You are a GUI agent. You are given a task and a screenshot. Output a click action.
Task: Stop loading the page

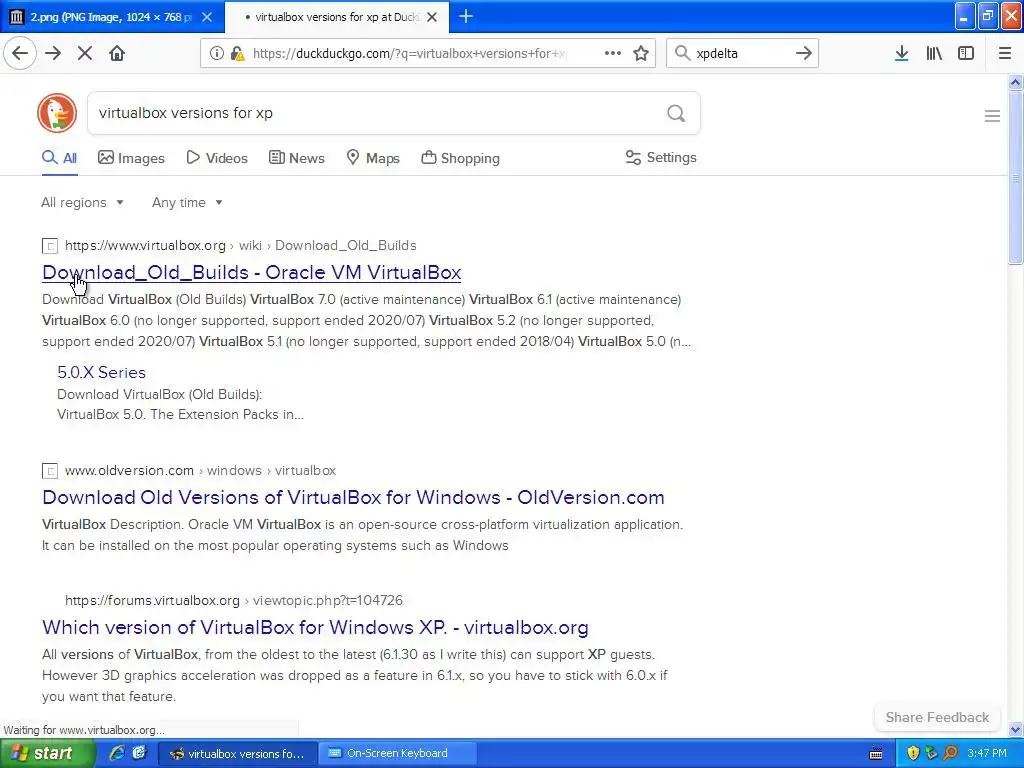point(85,53)
